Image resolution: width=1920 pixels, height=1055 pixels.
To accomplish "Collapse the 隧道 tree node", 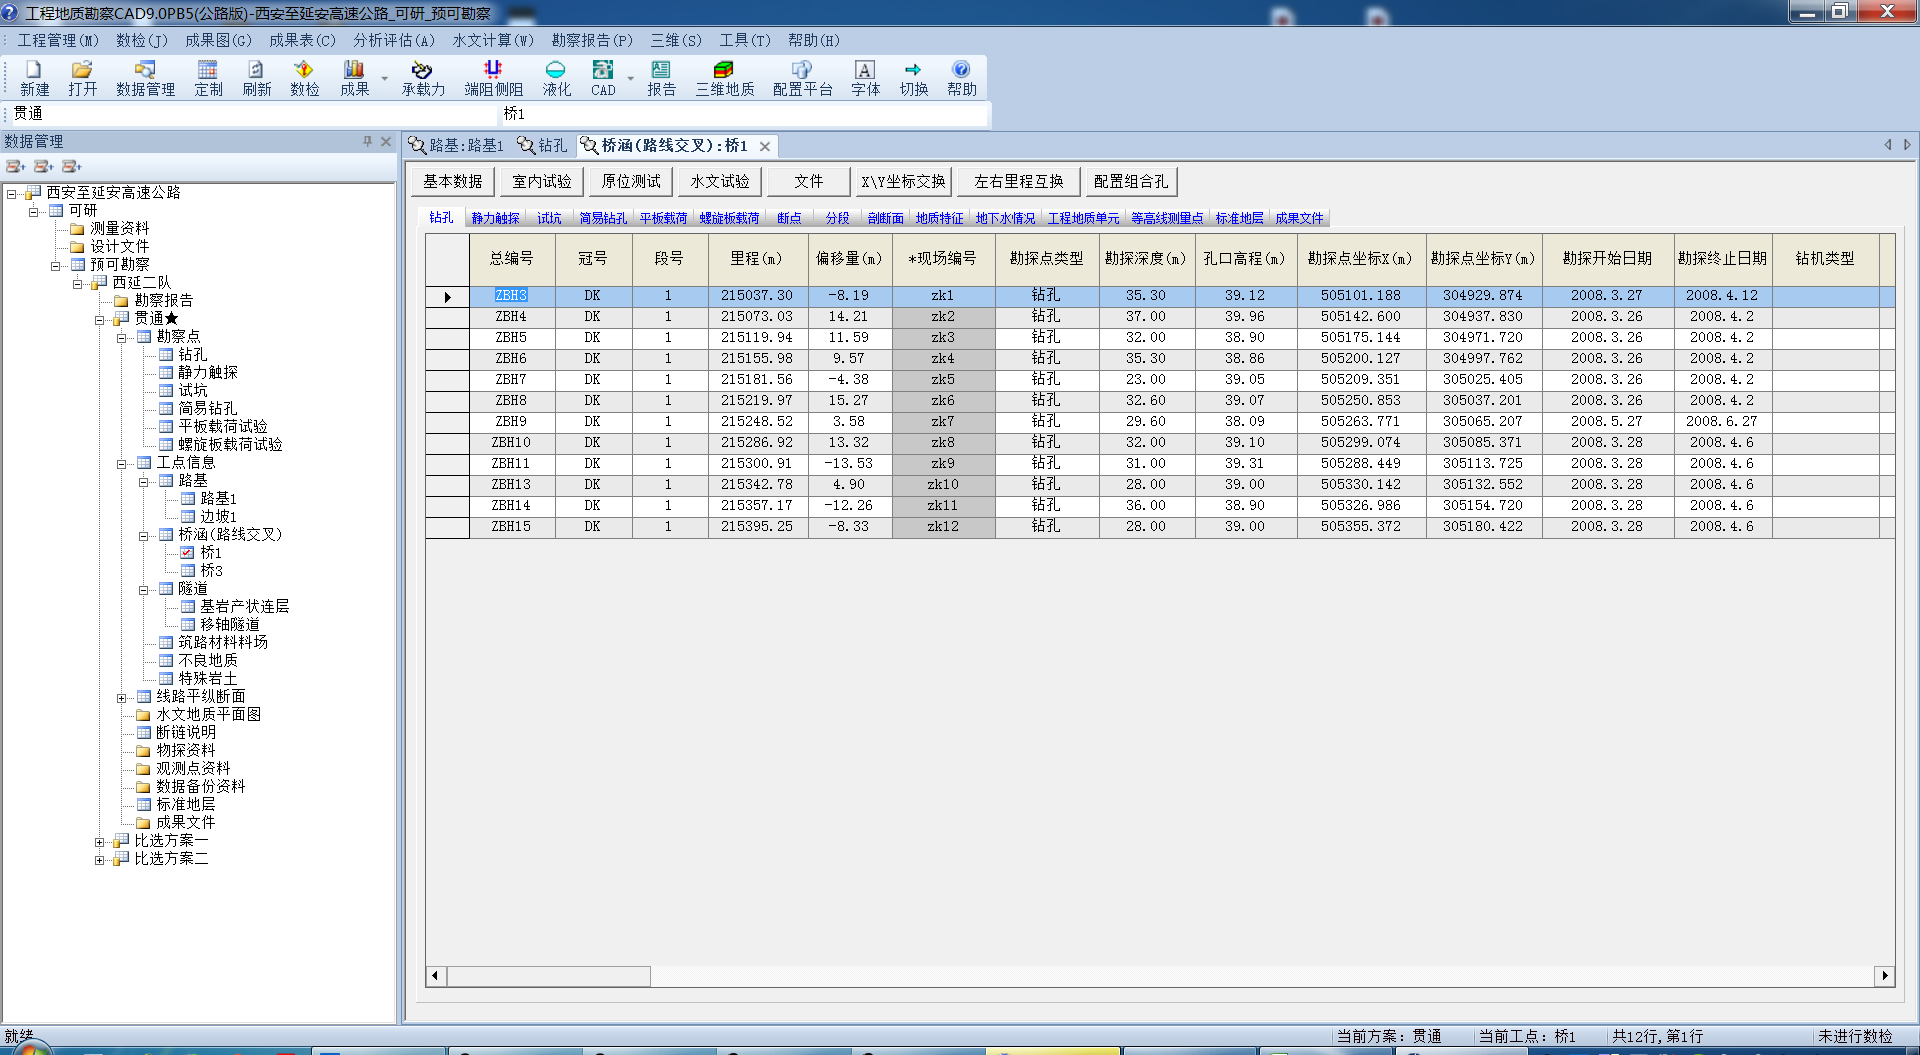I will (144, 589).
